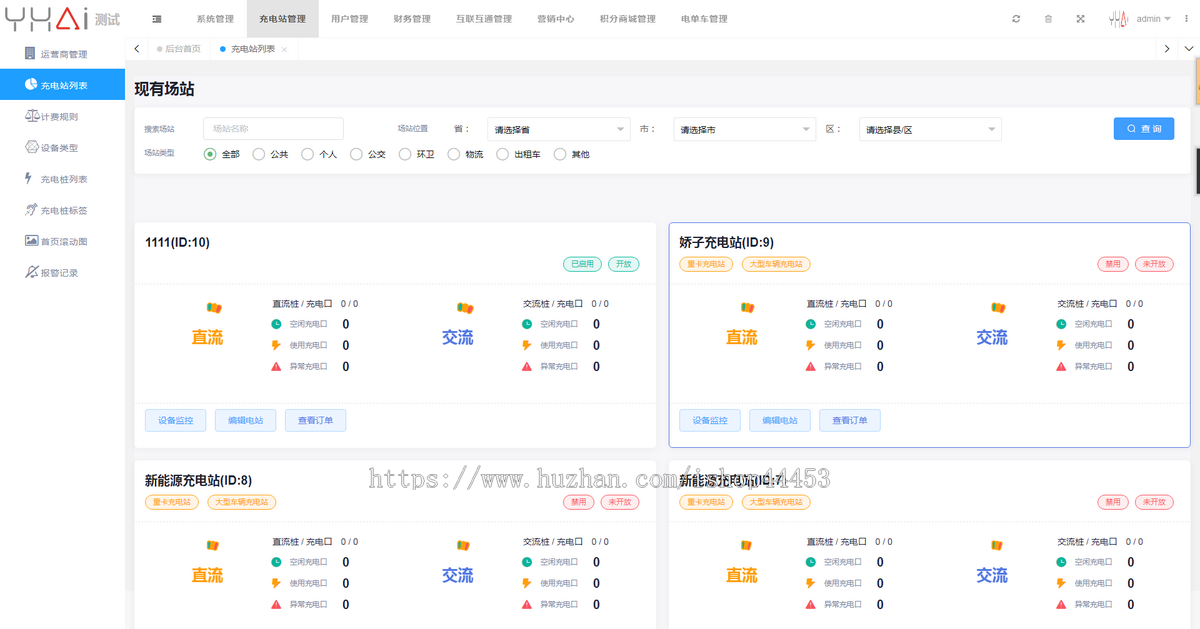Click the trash icon in top bar

tap(1048, 19)
